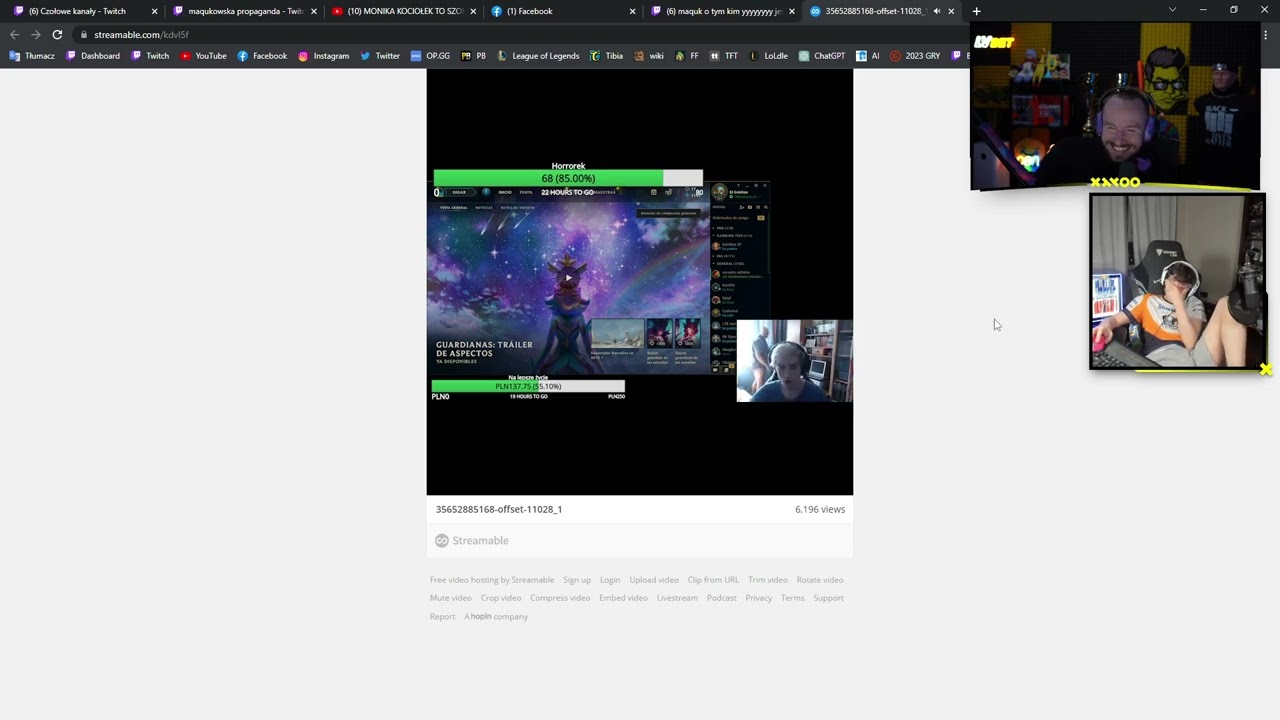Open the Upload video link

coord(654,580)
